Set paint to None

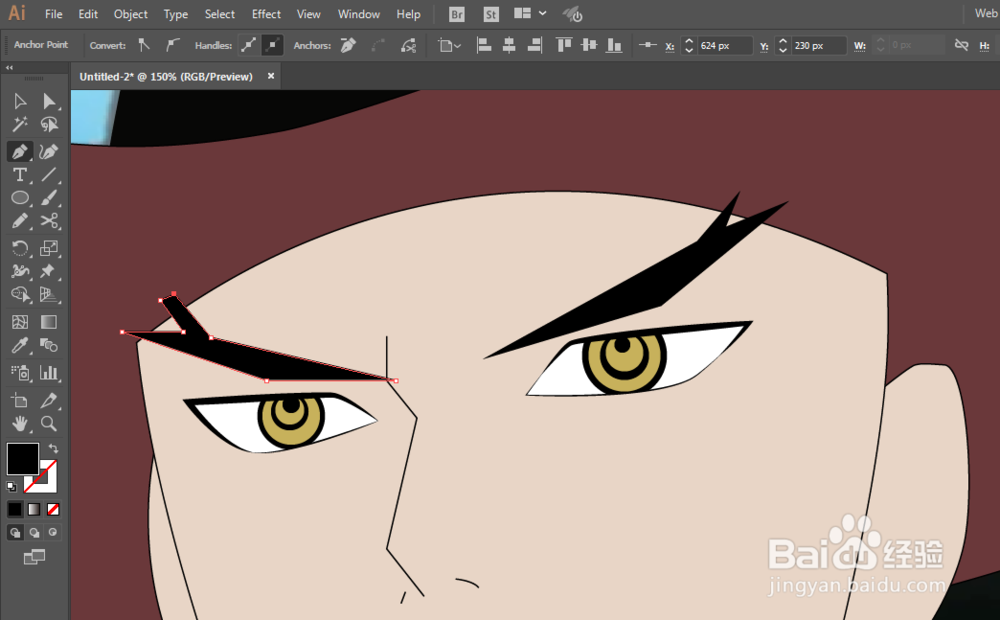(54, 509)
